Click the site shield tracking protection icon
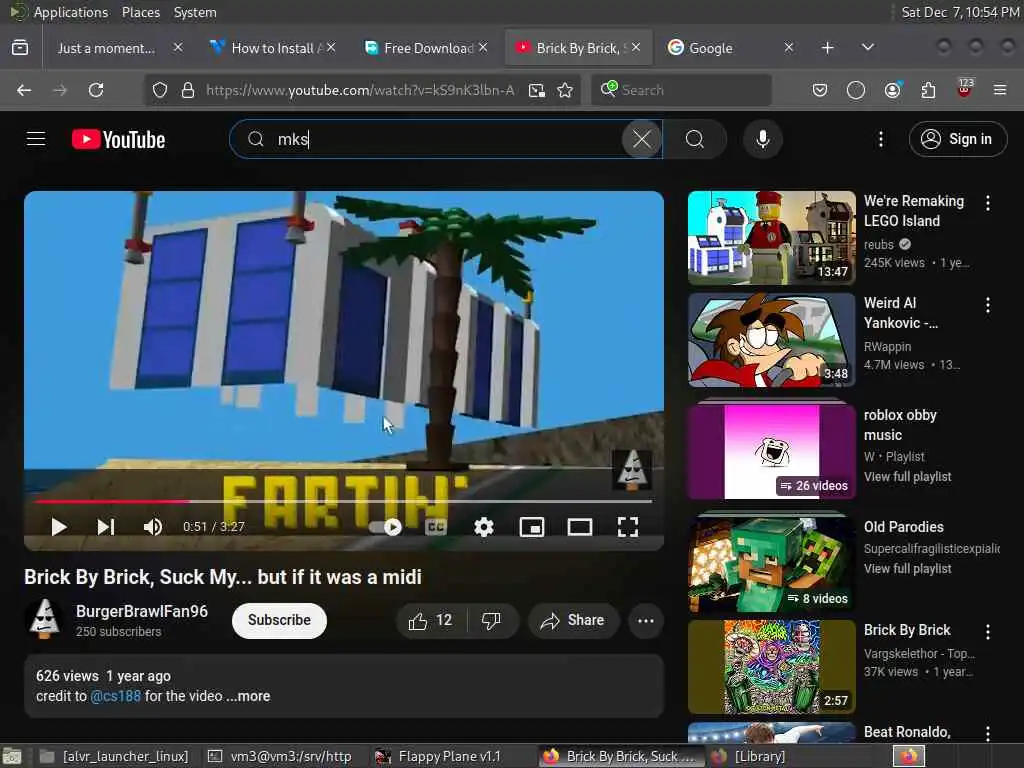The width and height of the screenshot is (1024, 768). coord(160,90)
